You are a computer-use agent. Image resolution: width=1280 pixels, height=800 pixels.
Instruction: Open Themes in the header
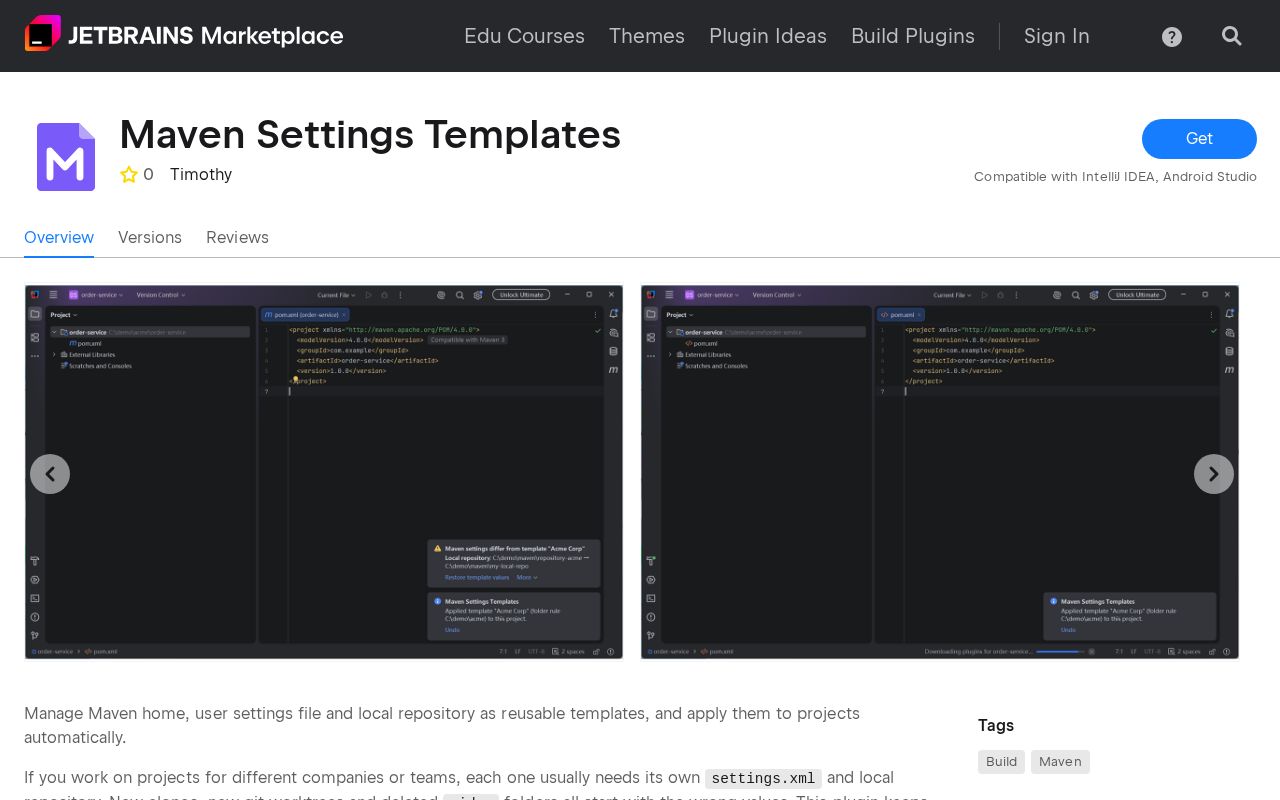tap(647, 36)
